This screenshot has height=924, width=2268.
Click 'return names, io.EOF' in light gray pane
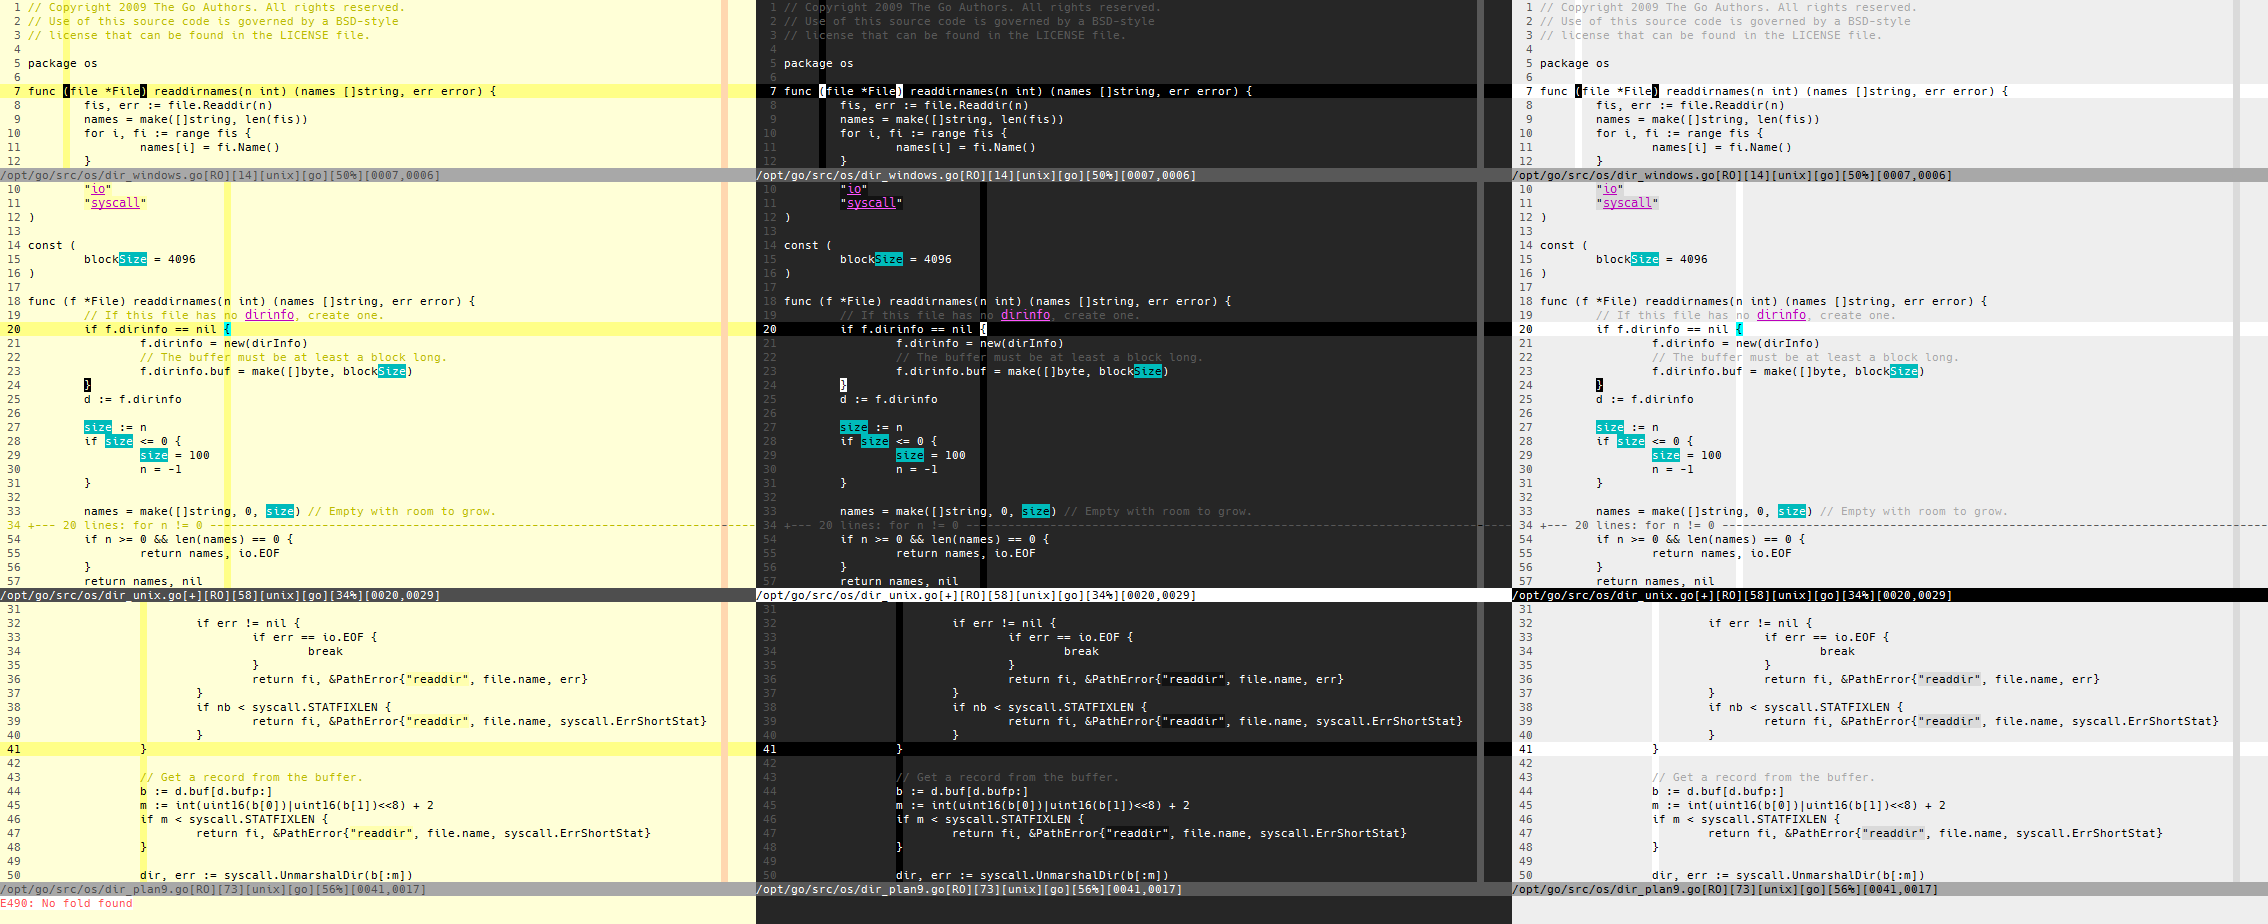[x=1722, y=553]
